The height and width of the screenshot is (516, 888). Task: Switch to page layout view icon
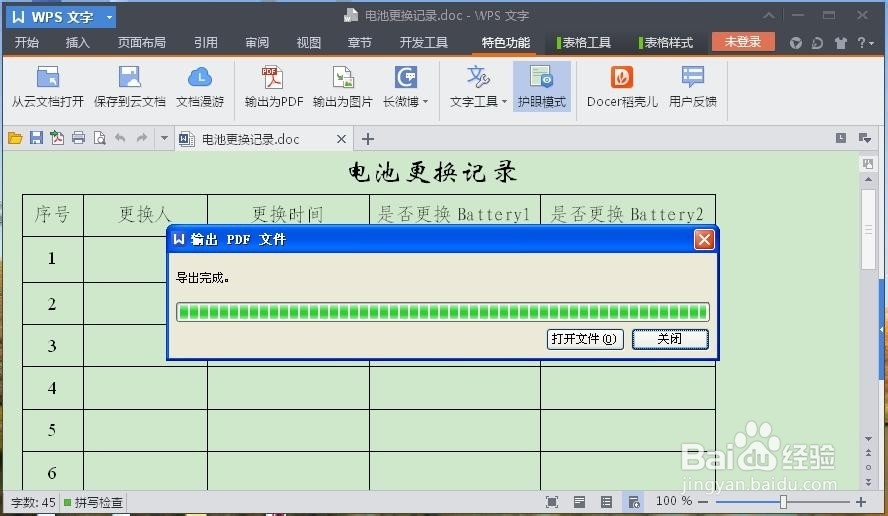pos(579,502)
